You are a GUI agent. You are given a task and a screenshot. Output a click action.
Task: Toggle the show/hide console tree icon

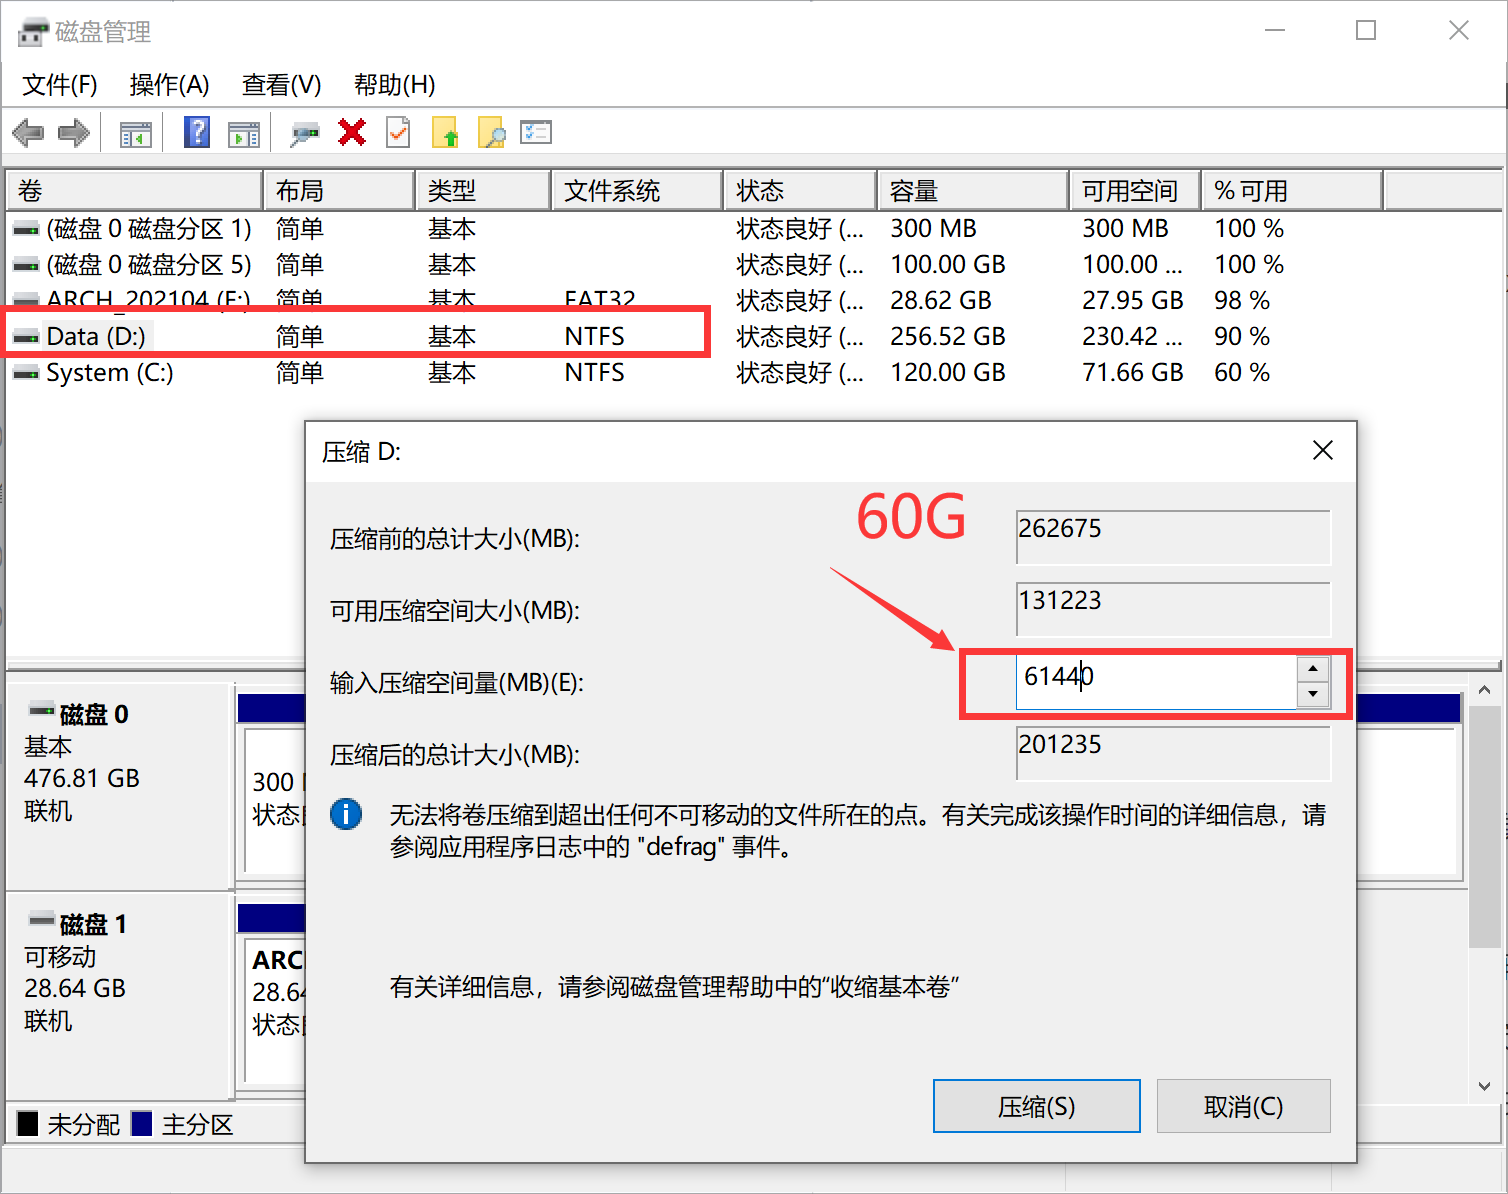(x=135, y=133)
